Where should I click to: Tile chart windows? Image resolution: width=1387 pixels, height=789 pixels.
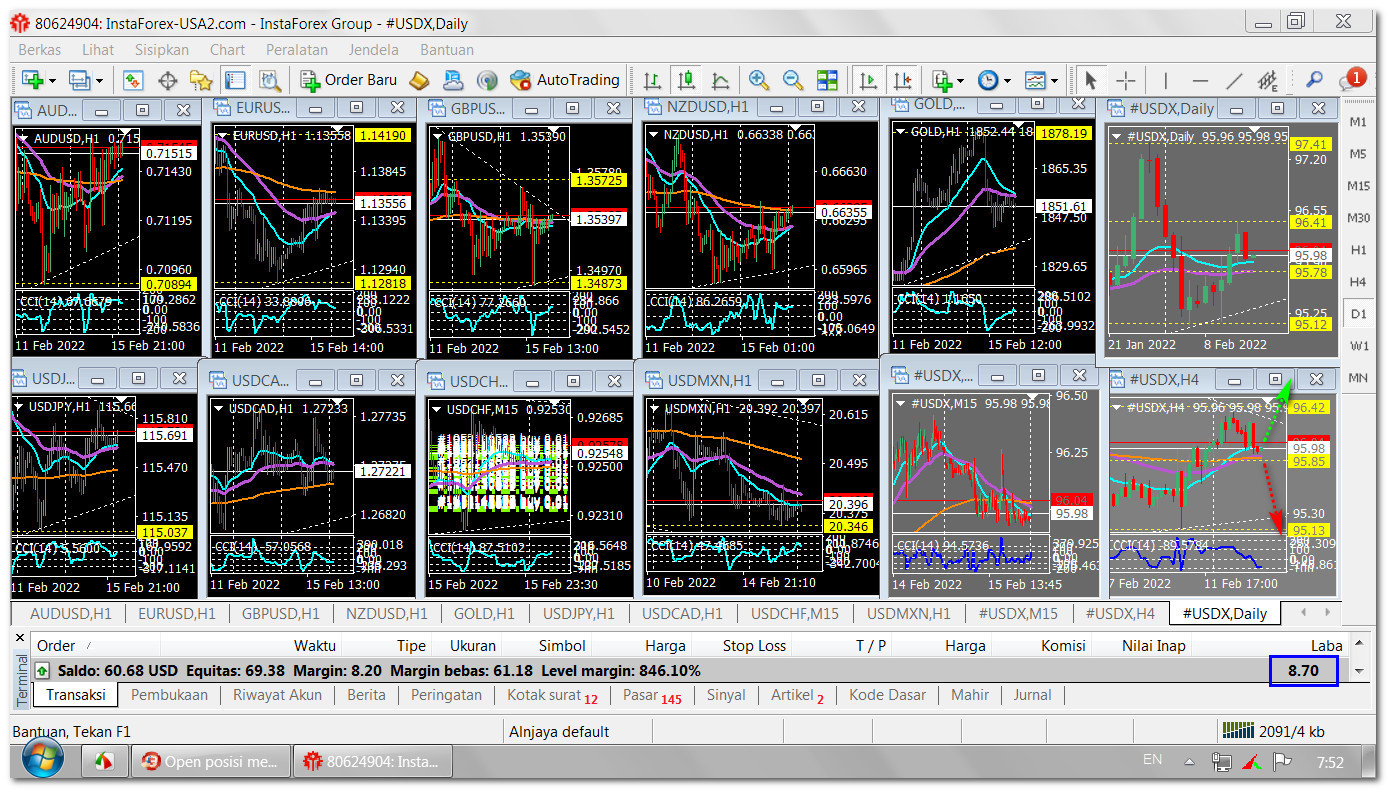point(827,80)
